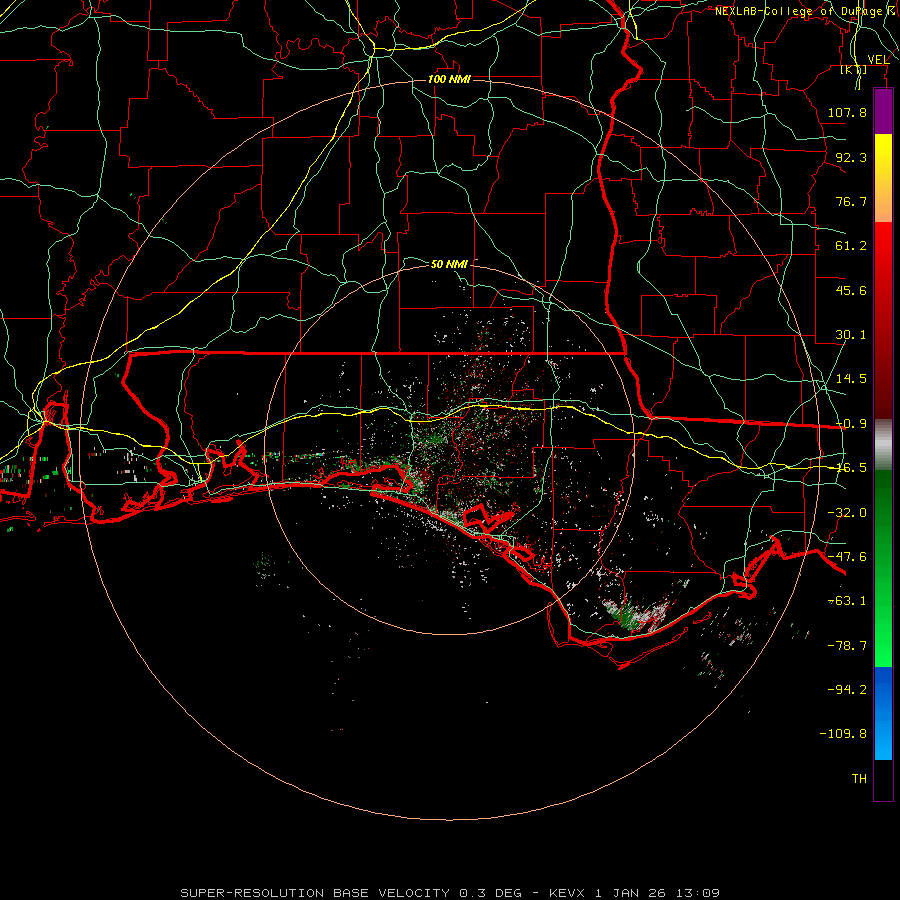Click the -109.8 velocity scale label
This screenshot has width=900, height=900.
(x=843, y=734)
